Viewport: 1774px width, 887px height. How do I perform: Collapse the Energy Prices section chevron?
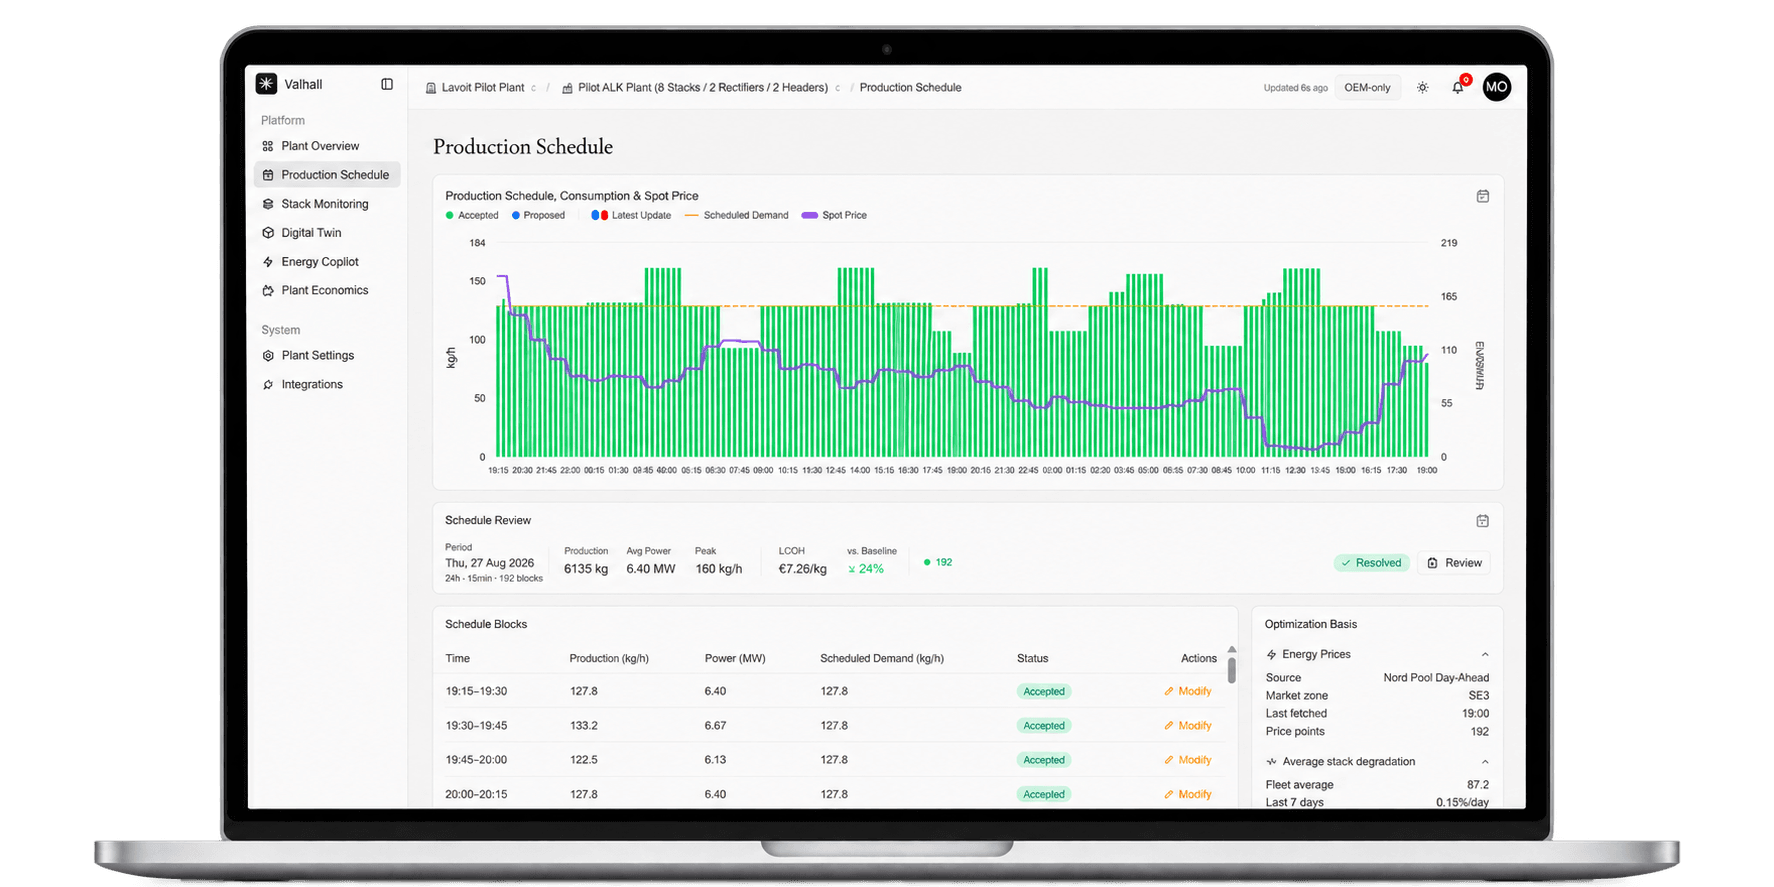click(x=1485, y=655)
